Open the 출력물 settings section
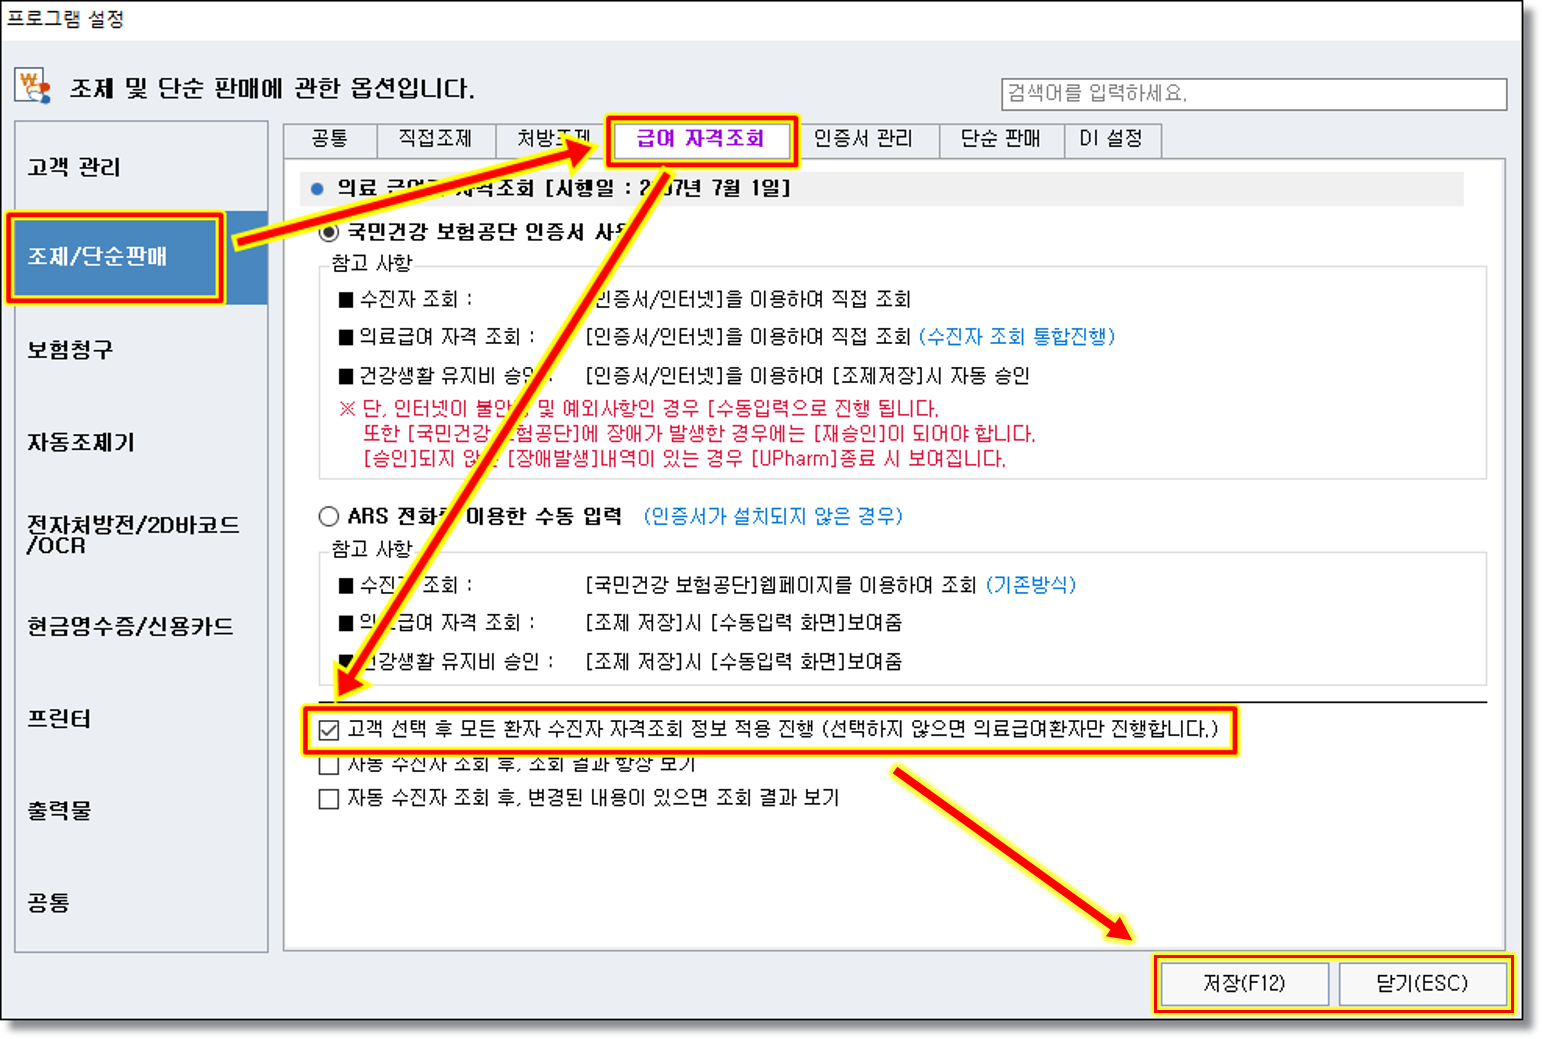This screenshot has width=1542, height=1039. pyautogui.click(x=59, y=811)
